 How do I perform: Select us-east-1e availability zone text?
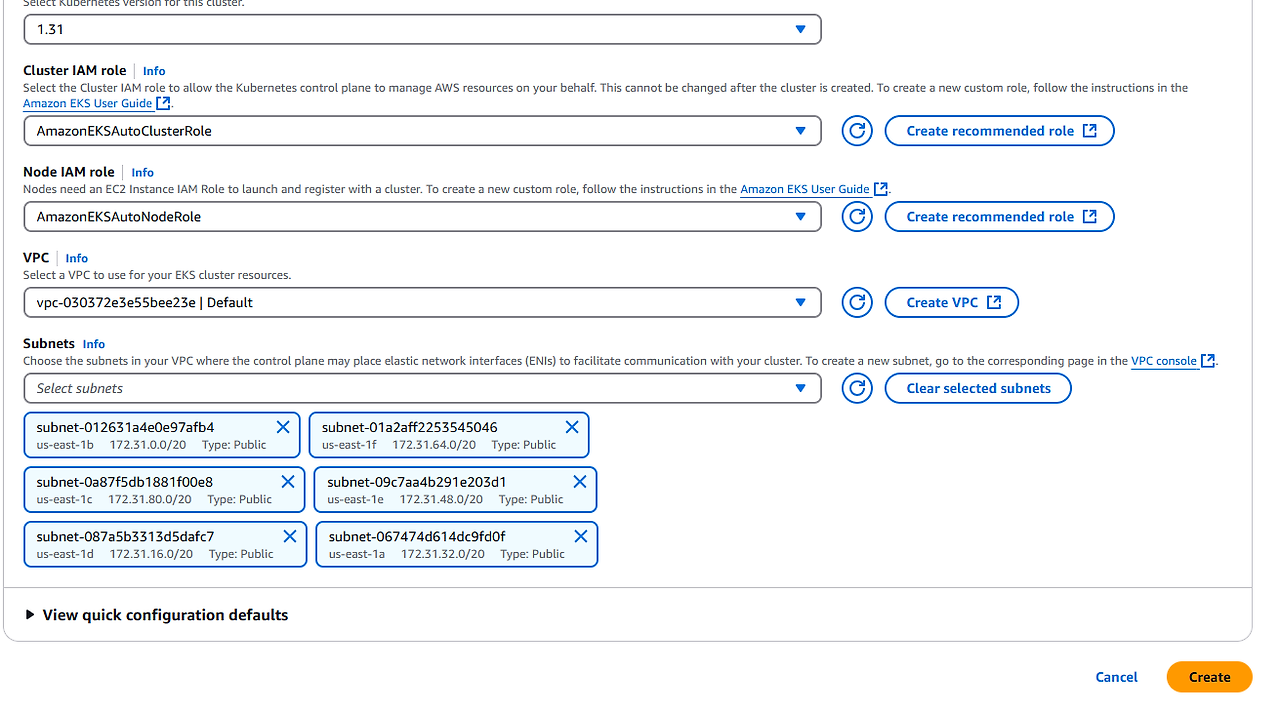coord(355,499)
